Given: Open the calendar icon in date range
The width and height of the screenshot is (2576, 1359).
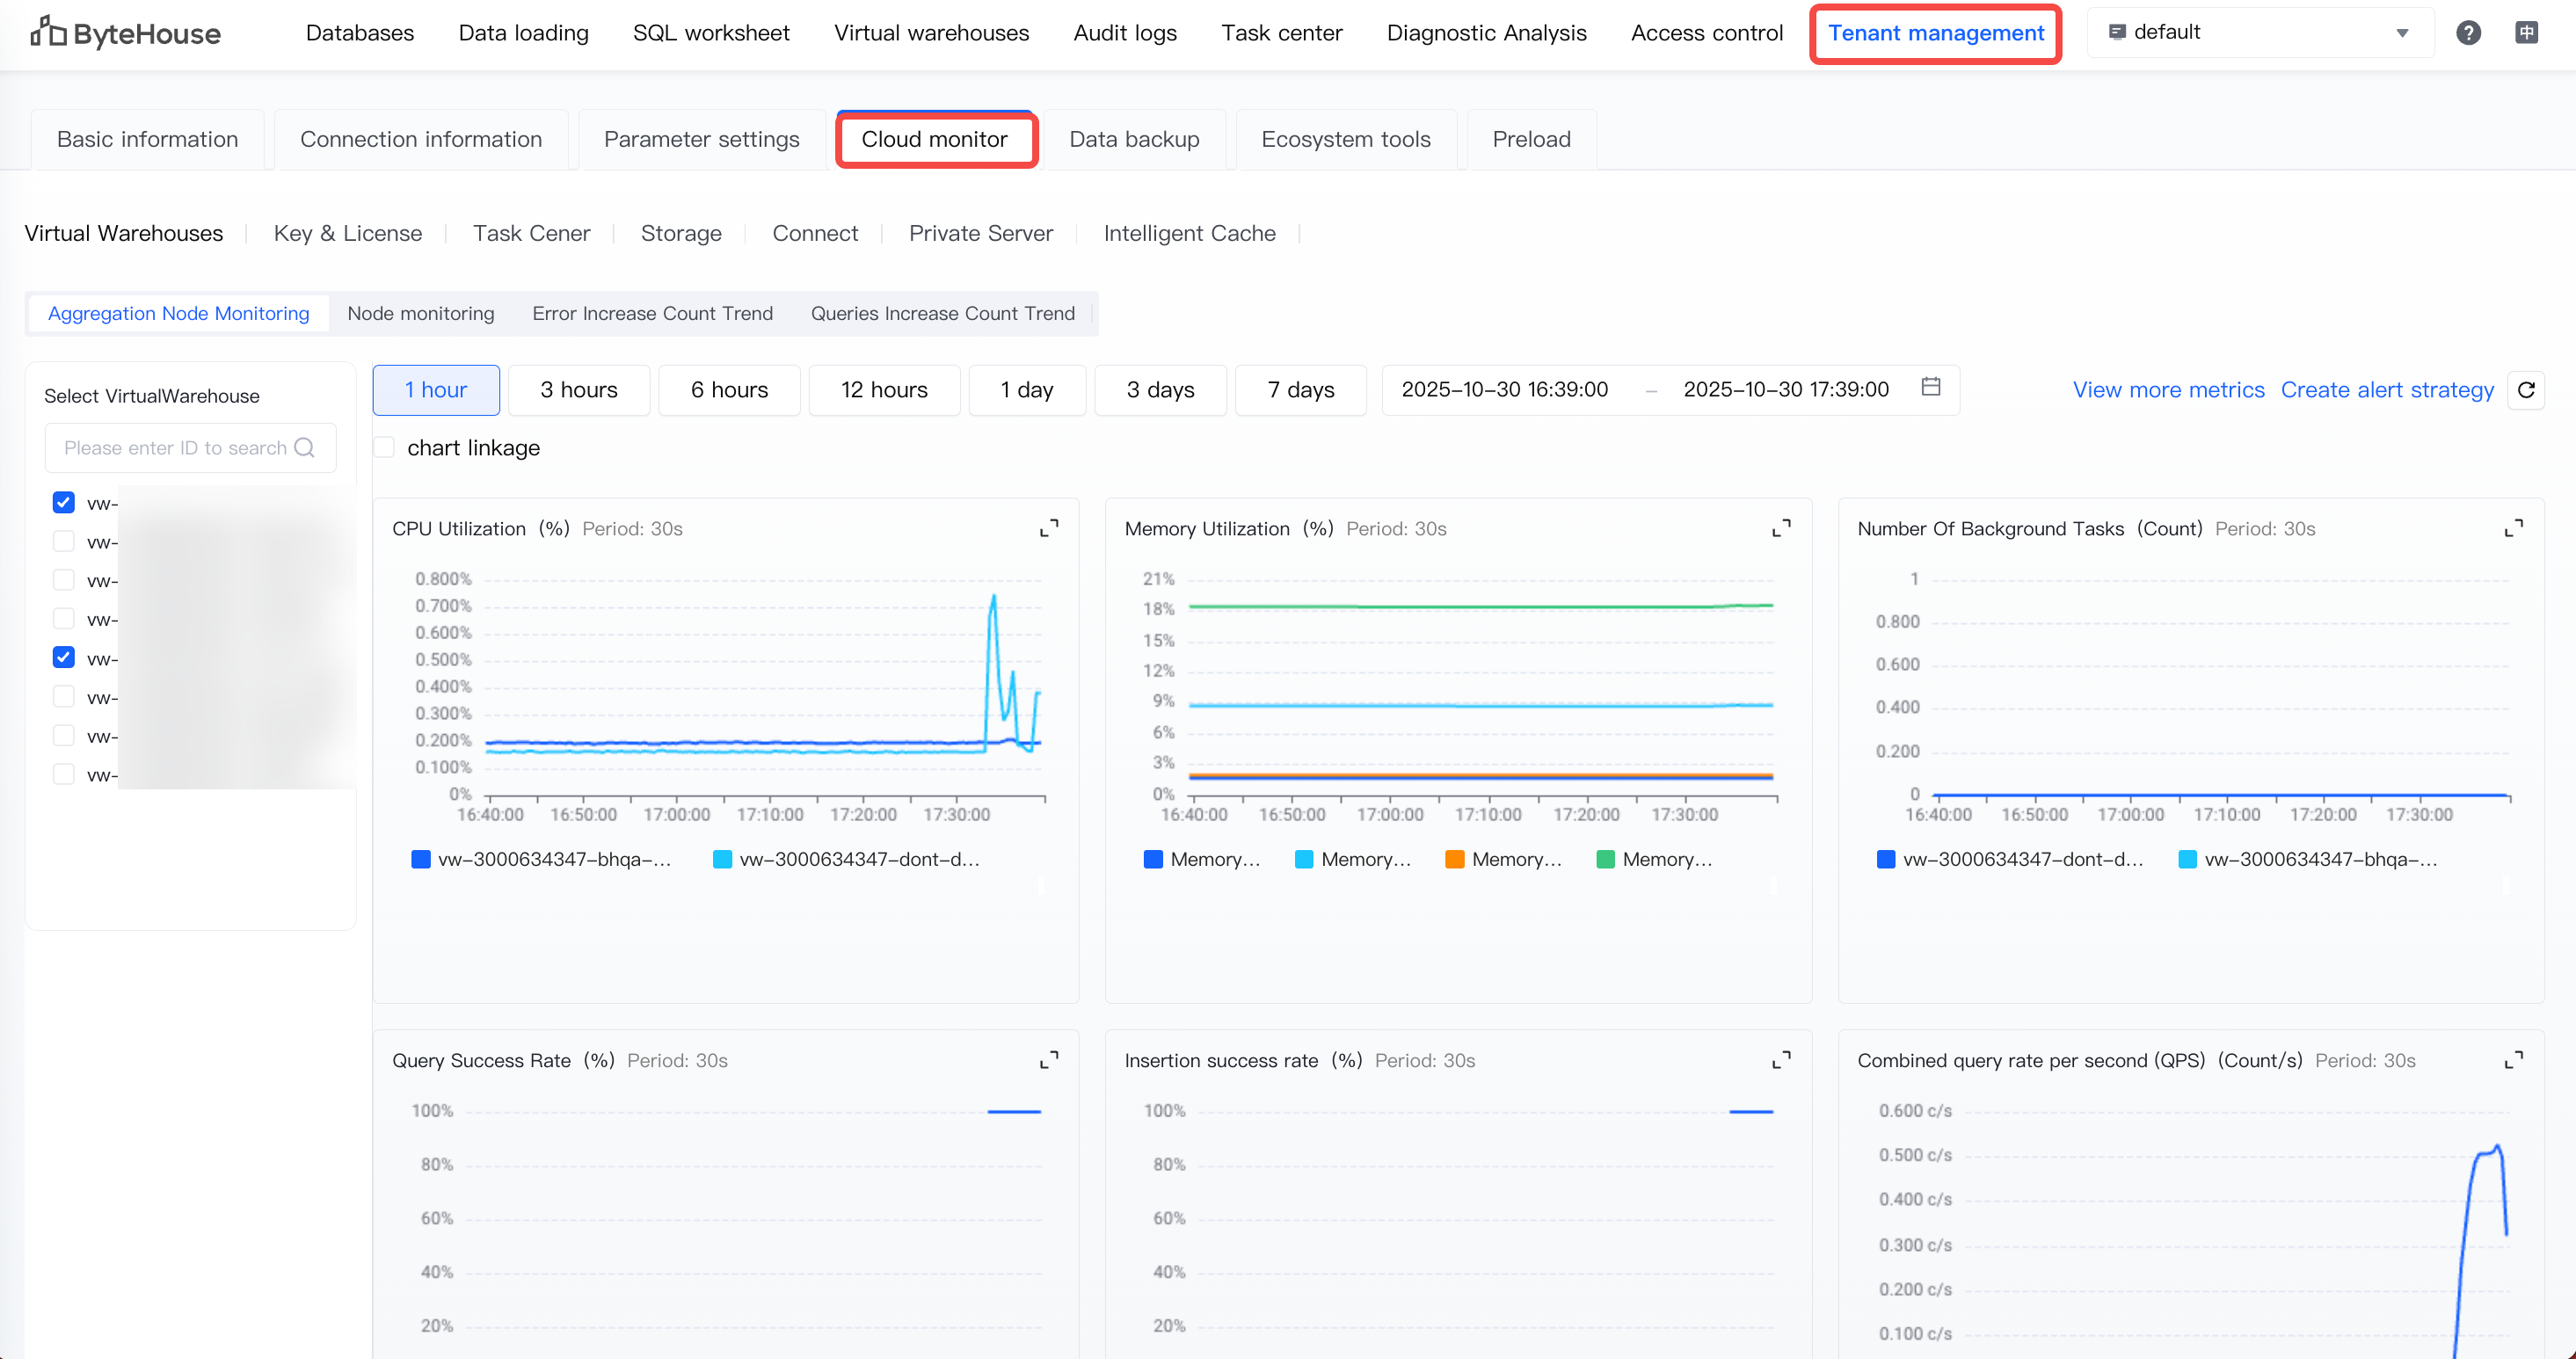Looking at the screenshot, I should click(x=1930, y=388).
